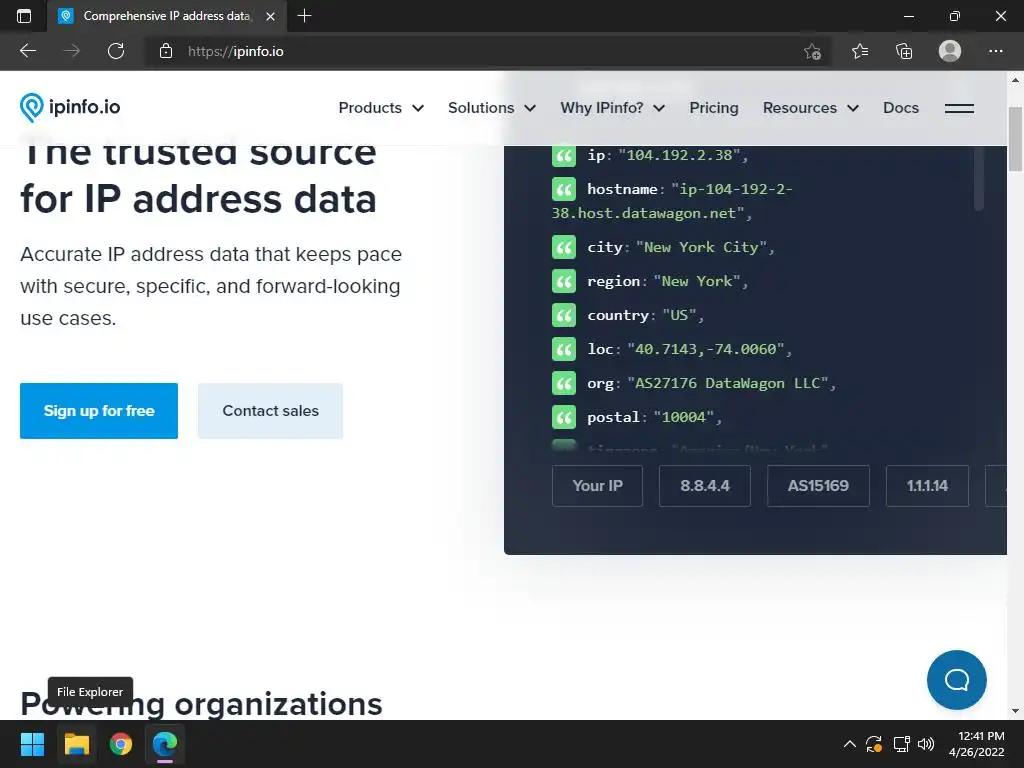Screen dimensions: 1024x768
Task: Open the Pricing page
Action: pyautogui.click(x=714, y=108)
